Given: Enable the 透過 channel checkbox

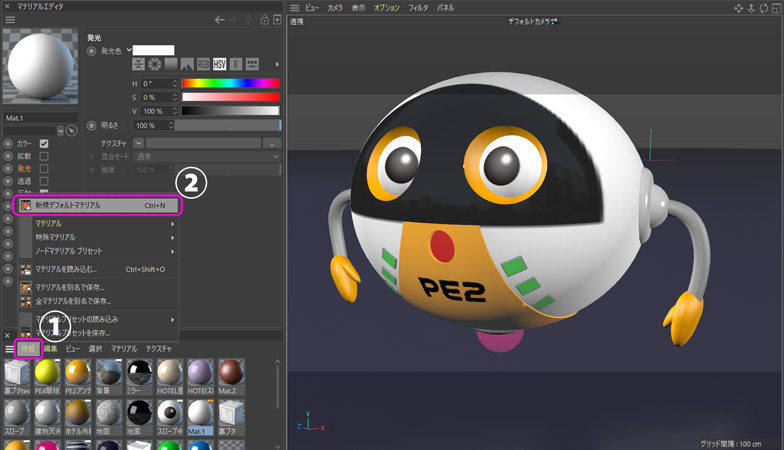Looking at the screenshot, I should (44, 181).
